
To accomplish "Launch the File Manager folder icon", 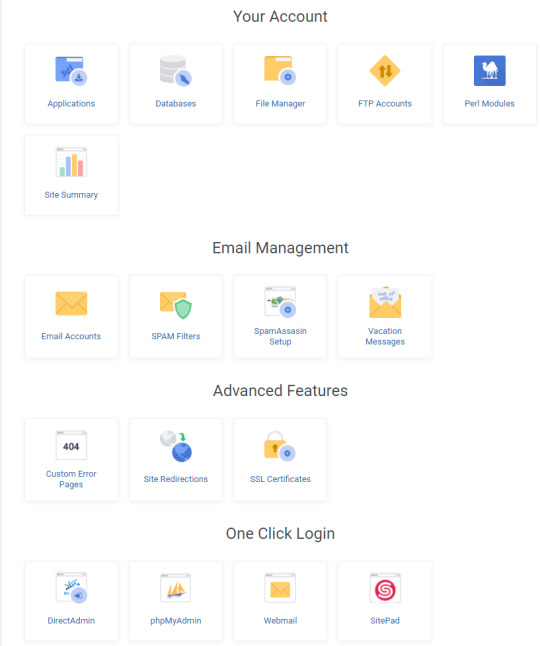I will tap(280, 70).
